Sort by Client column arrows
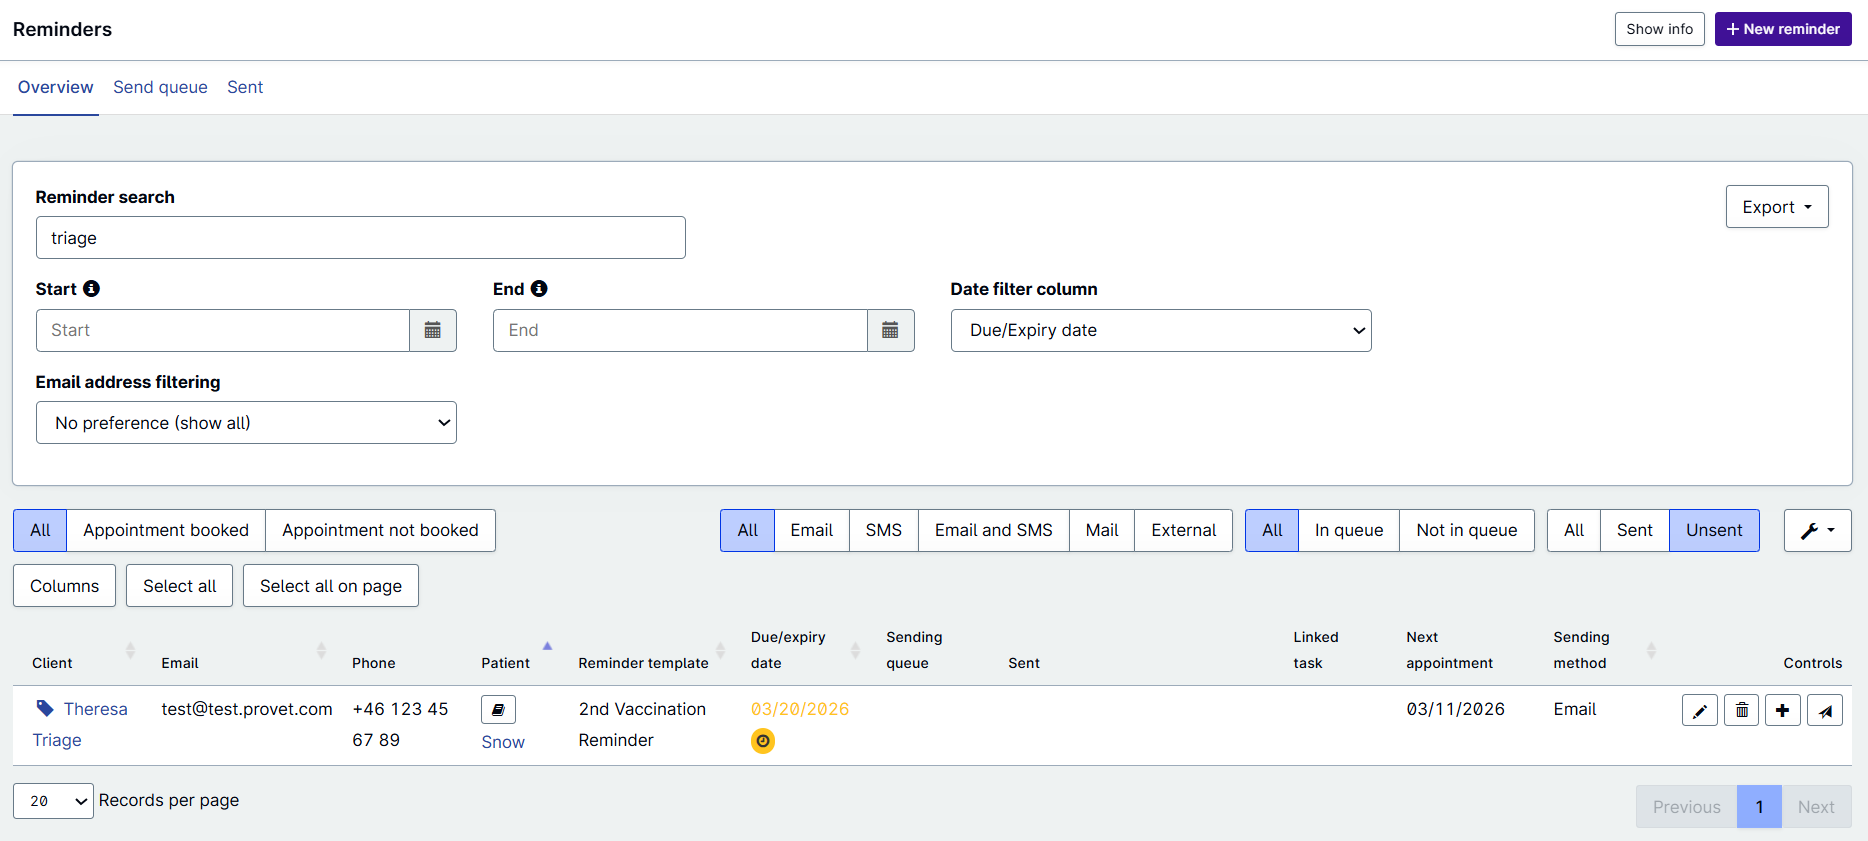 (130, 650)
